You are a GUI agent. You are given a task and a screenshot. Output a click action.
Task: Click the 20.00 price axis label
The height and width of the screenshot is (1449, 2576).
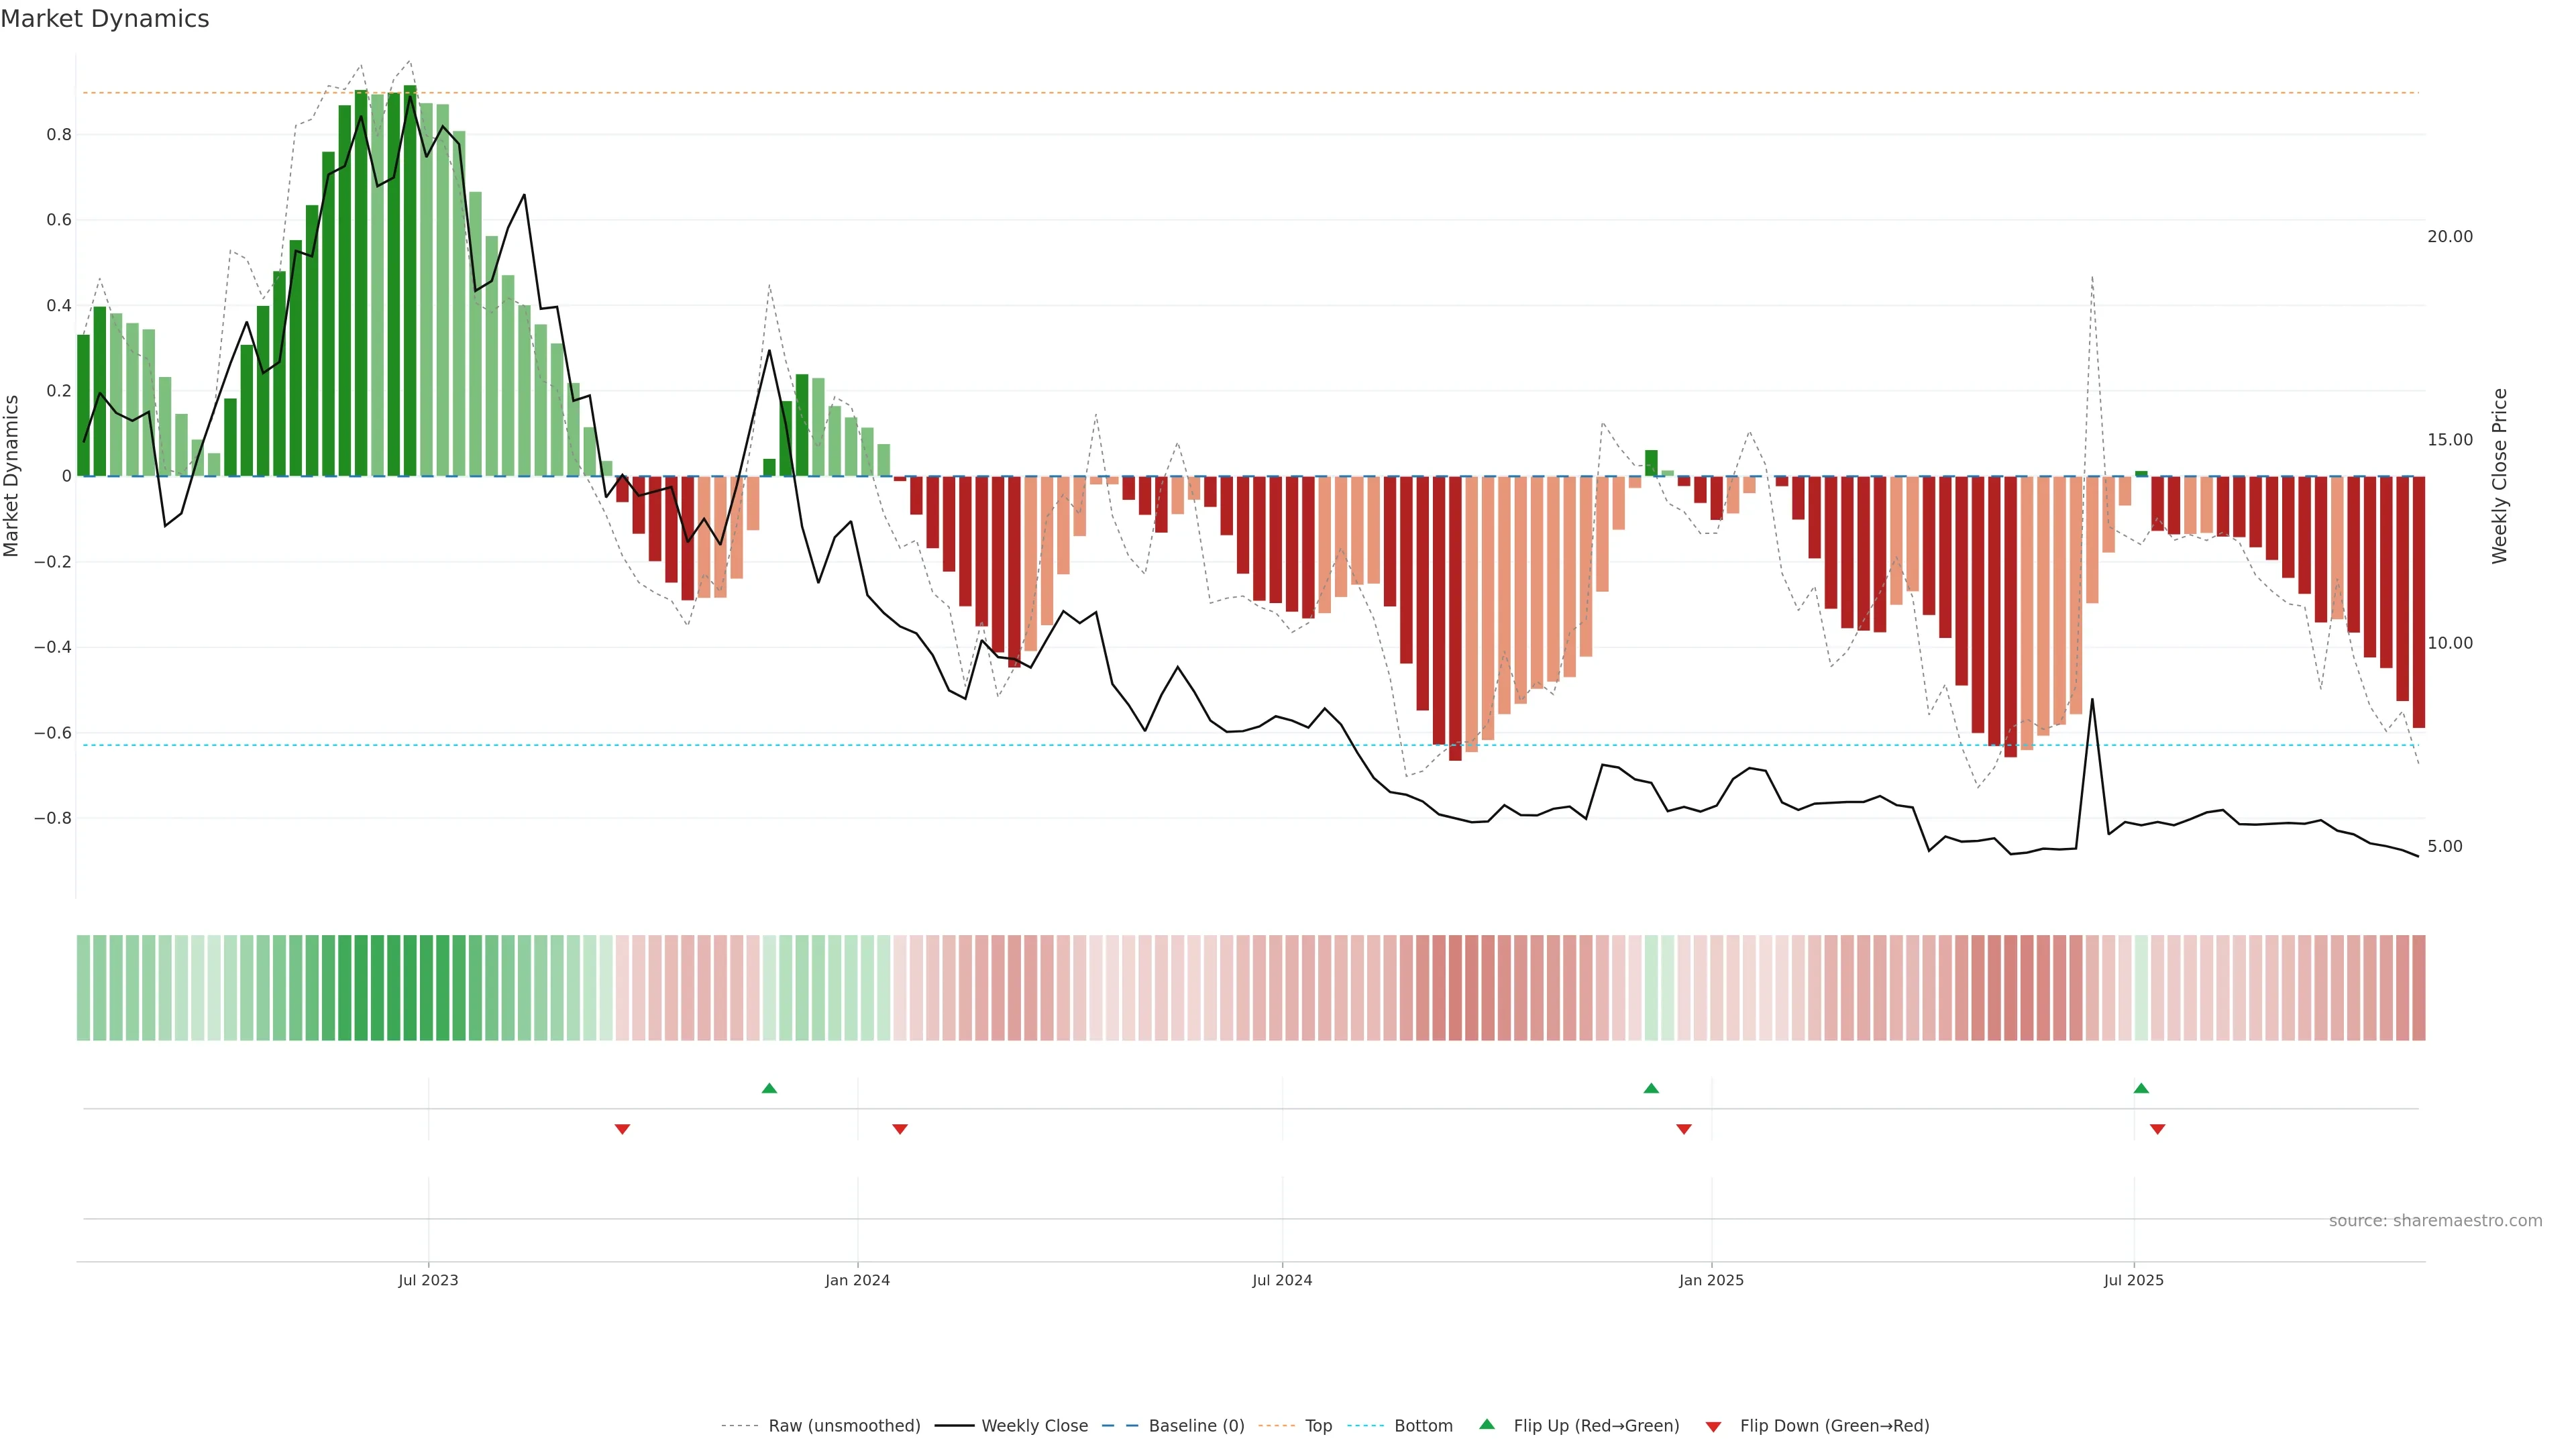[x=2449, y=237]
